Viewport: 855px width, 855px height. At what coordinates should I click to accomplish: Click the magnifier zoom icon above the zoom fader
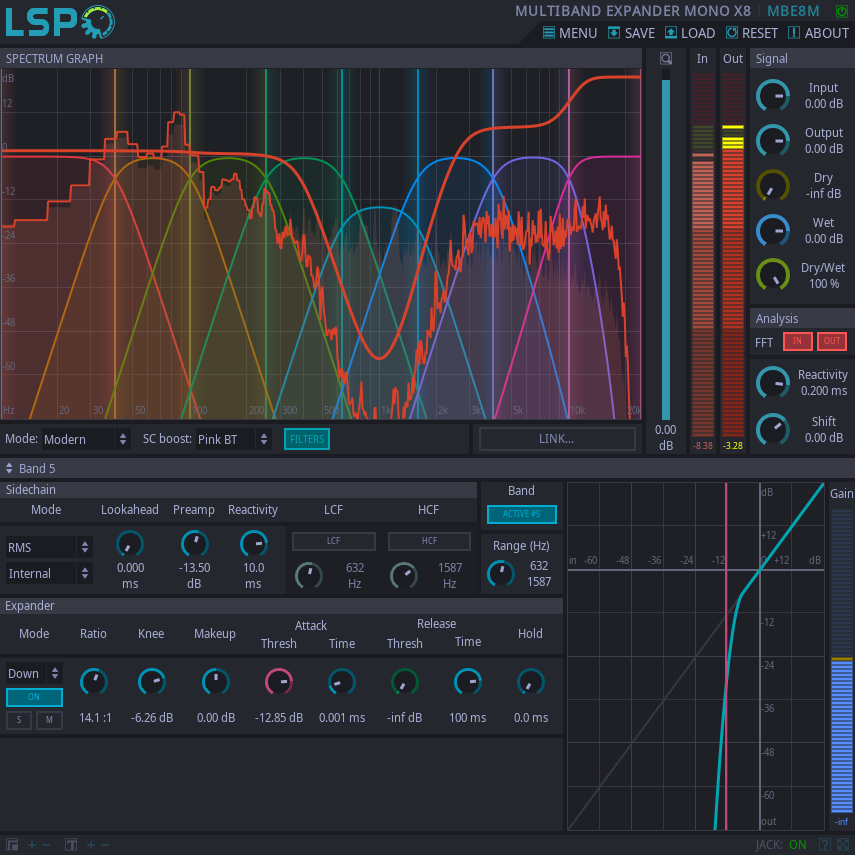(666, 58)
